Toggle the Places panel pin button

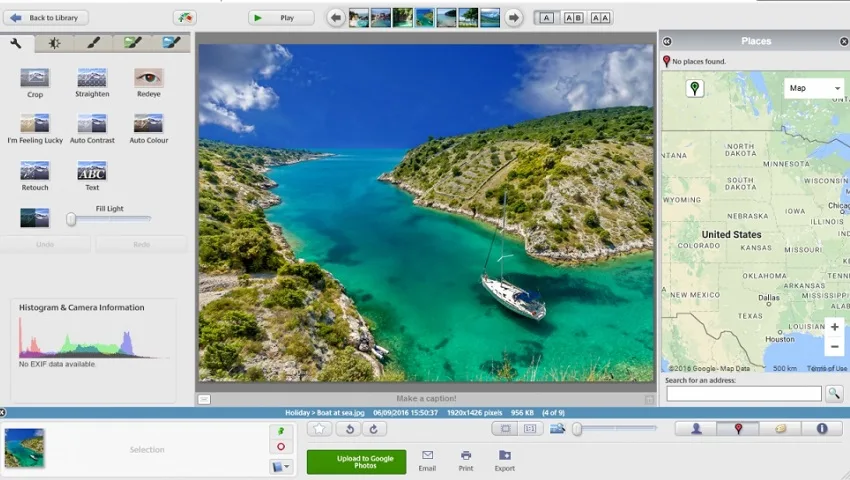(x=738, y=428)
